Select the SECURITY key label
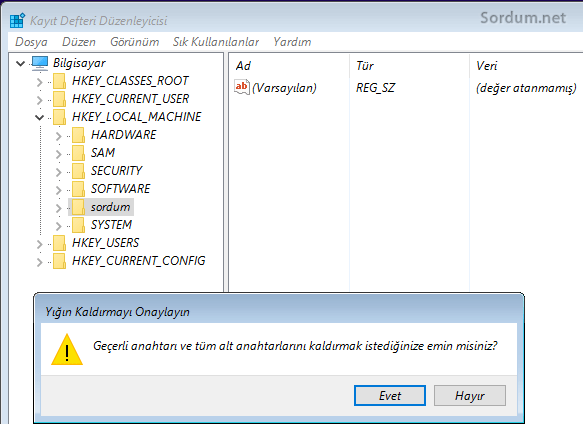The width and height of the screenshot is (583, 424). click(116, 171)
